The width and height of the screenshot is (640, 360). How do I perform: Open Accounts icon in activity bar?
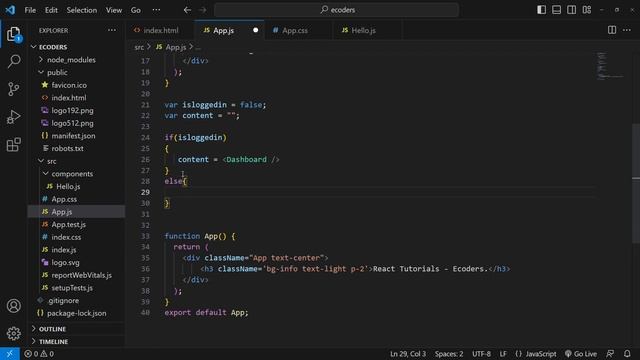point(13,306)
